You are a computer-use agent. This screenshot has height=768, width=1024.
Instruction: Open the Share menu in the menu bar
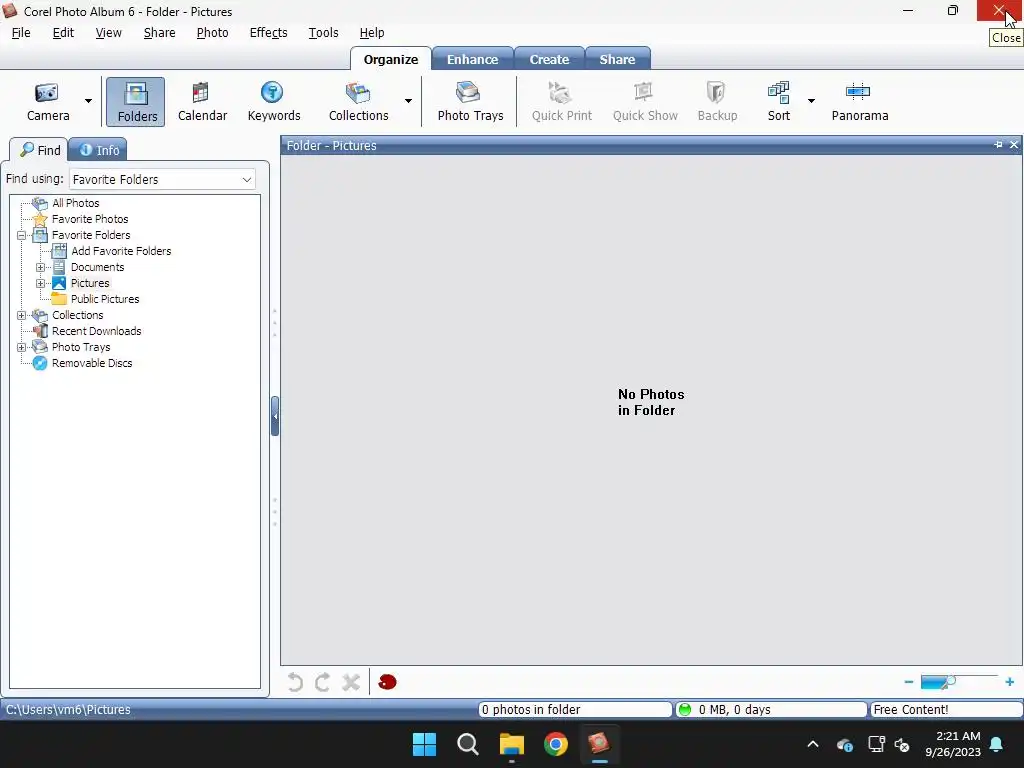point(159,33)
